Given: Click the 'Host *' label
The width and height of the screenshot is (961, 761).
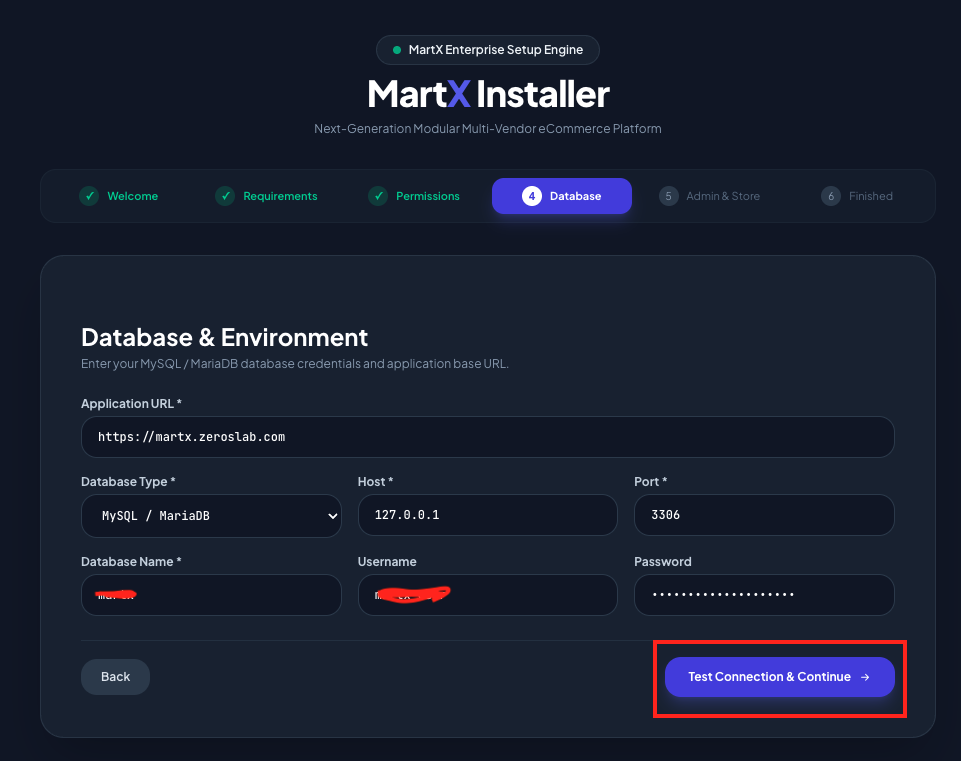Looking at the screenshot, I should pyautogui.click(x=375, y=482).
